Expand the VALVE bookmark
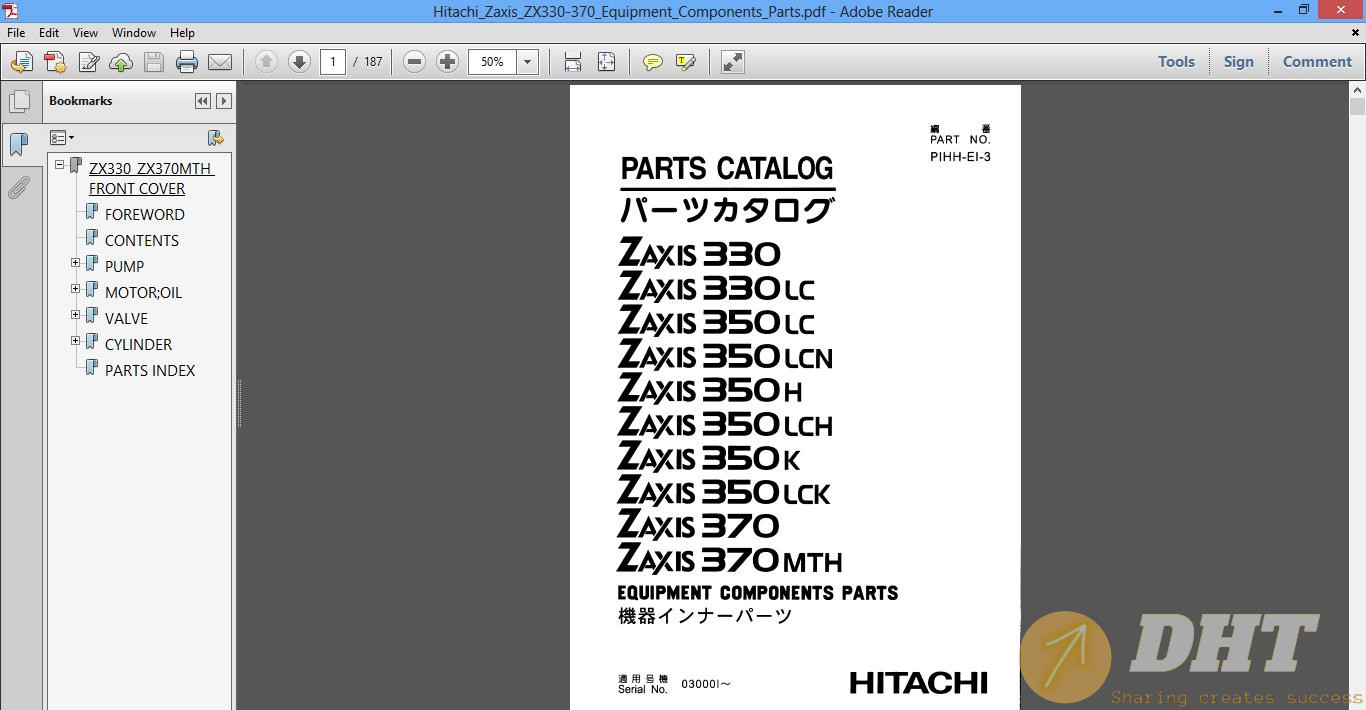Viewport: 1366px width, 710px height. click(x=76, y=315)
